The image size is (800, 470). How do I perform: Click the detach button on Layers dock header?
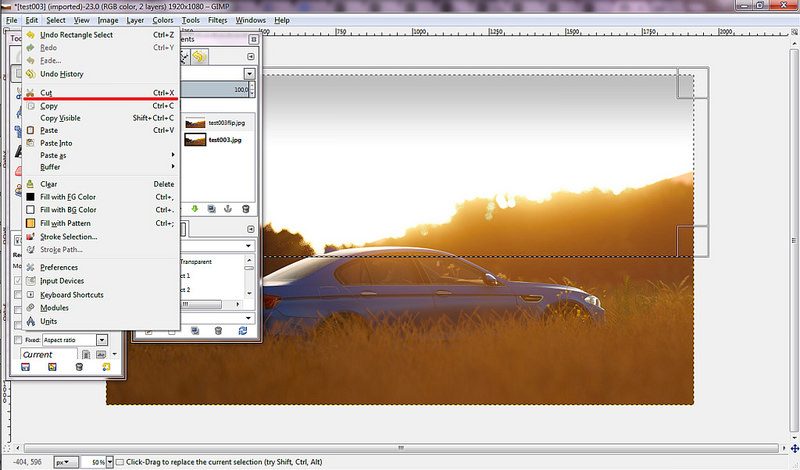tap(254, 39)
